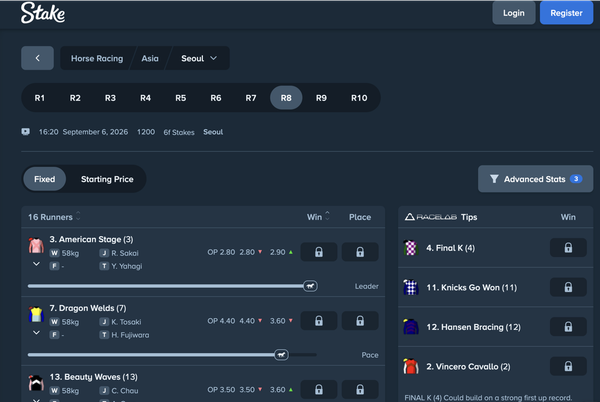Click Final K tip win lock
The image size is (600, 402).
pyautogui.click(x=568, y=248)
